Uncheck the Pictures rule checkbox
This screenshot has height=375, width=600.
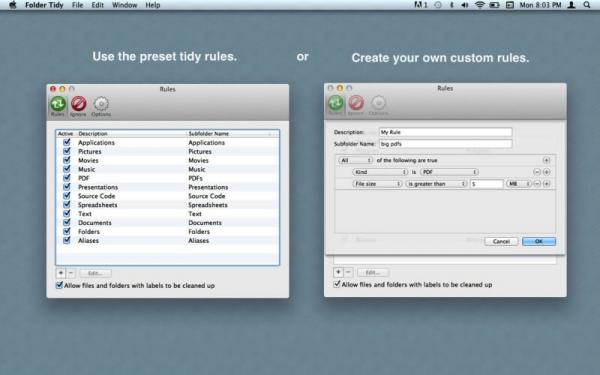67,151
